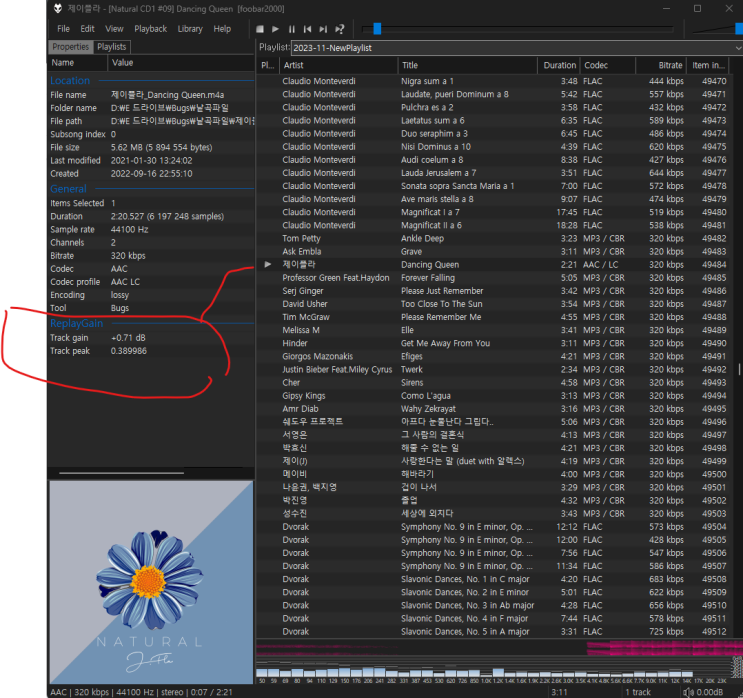Open the Playlist dropdown 2023-11-NewPlaylist

516,48
